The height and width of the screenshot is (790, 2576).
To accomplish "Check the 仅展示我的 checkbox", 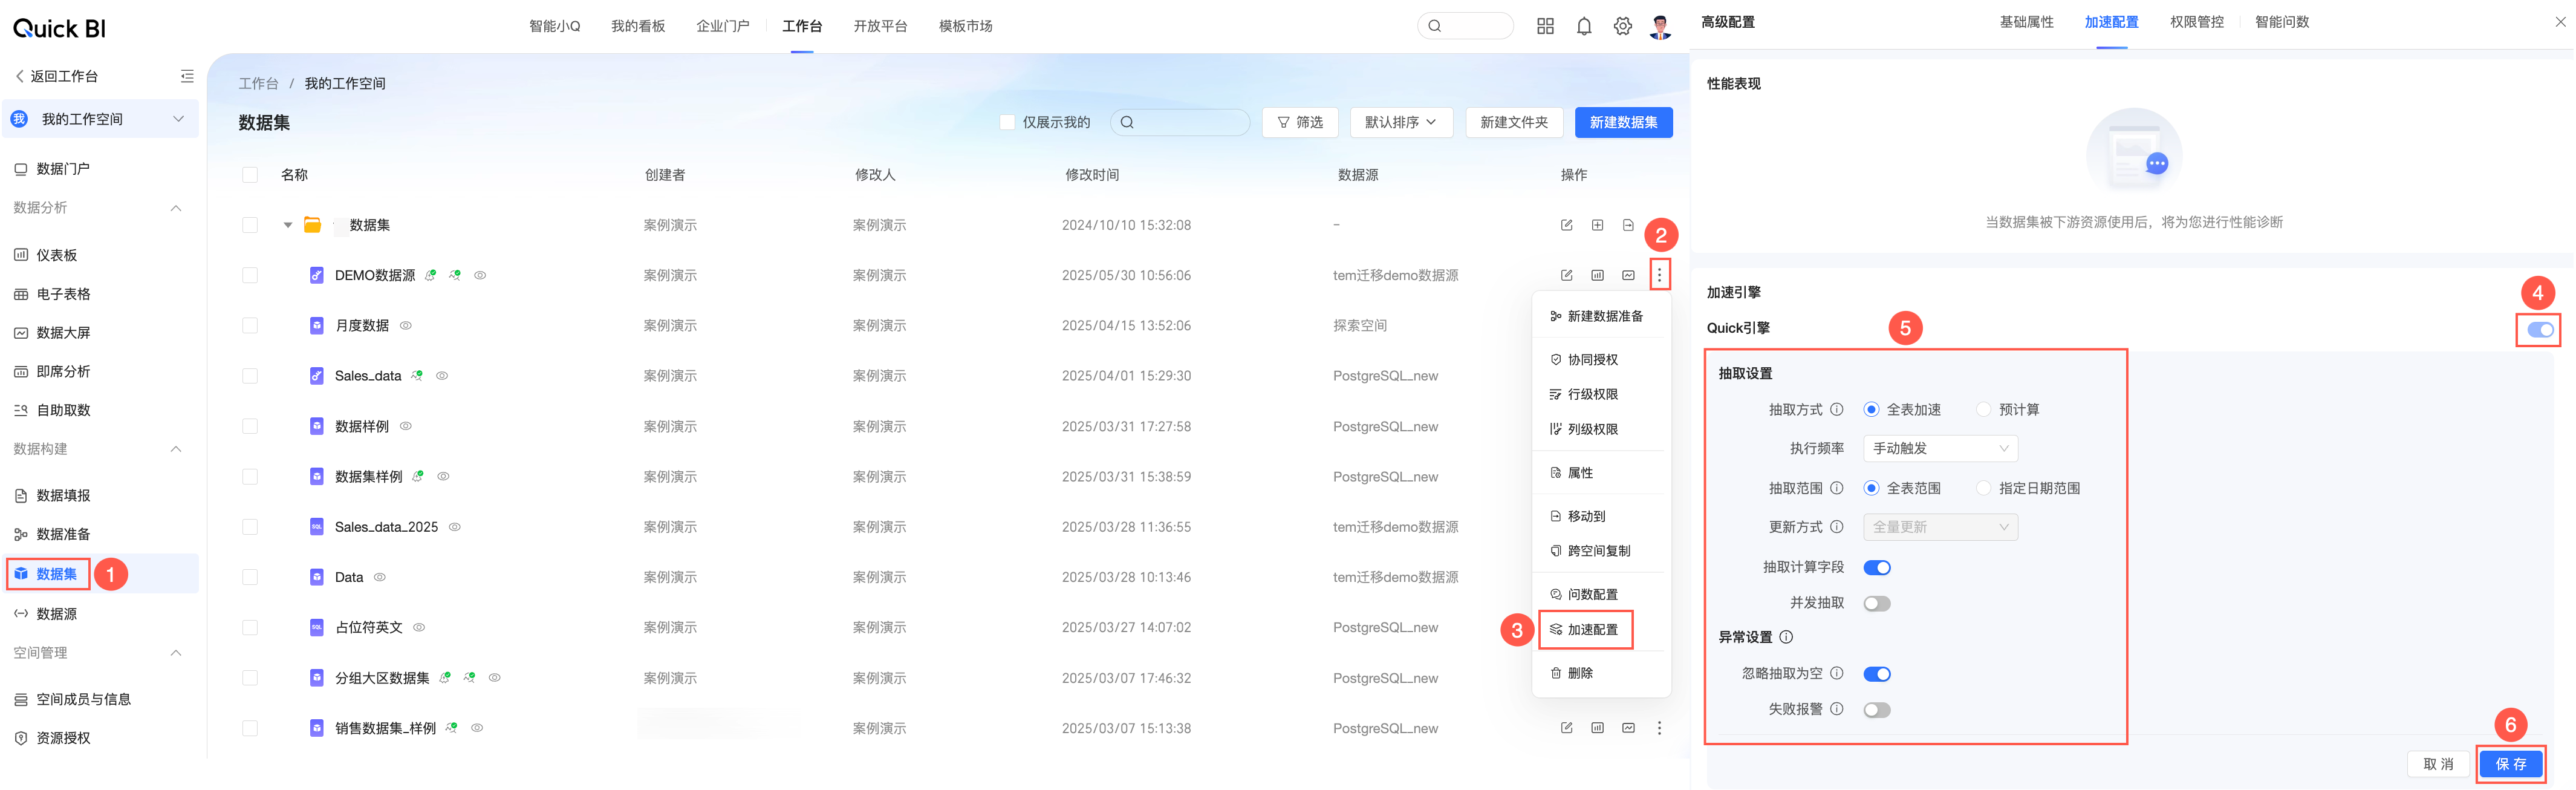I will [x=1007, y=122].
